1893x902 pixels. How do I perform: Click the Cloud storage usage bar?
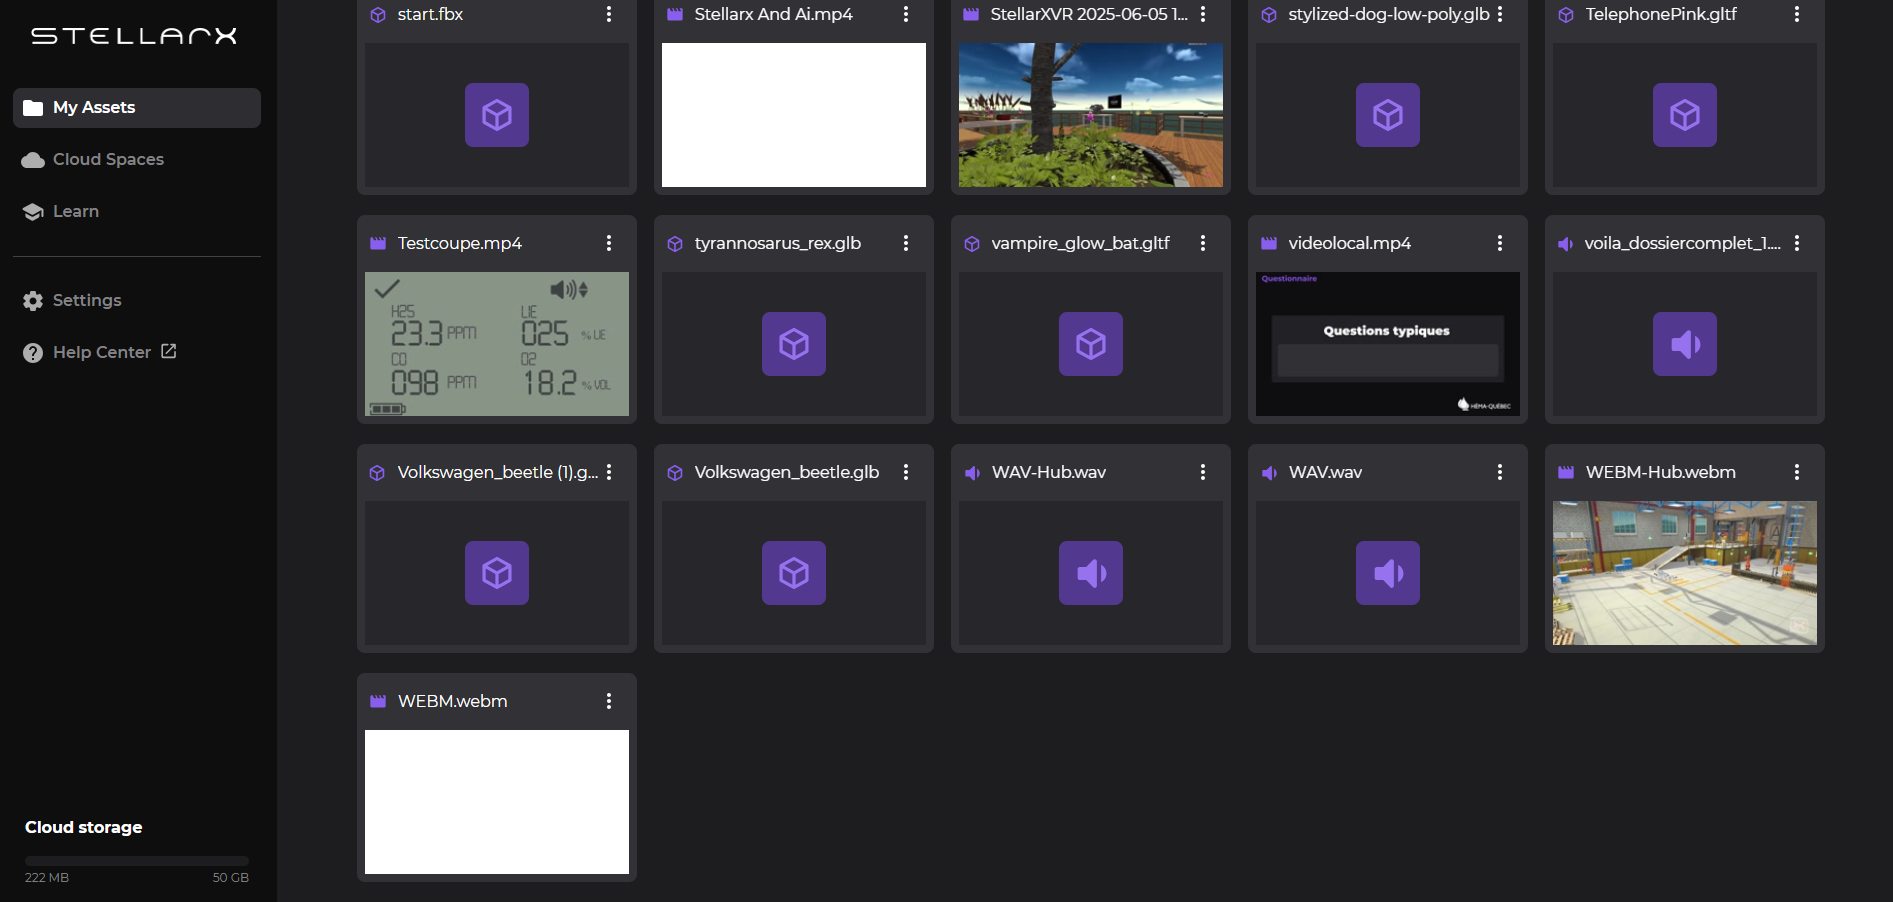tap(137, 860)
